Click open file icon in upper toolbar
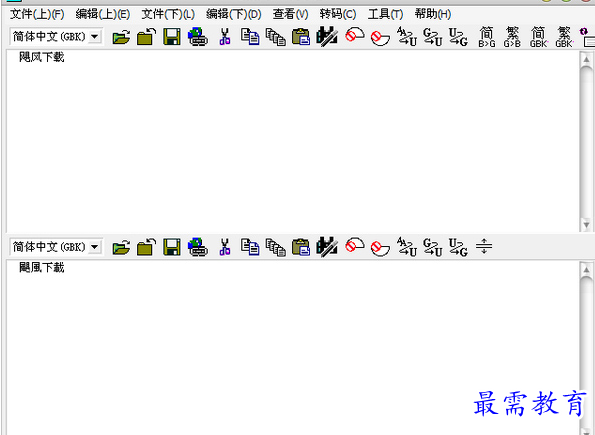595x435 pixels. pyautogui.click(x=121, y=37)
